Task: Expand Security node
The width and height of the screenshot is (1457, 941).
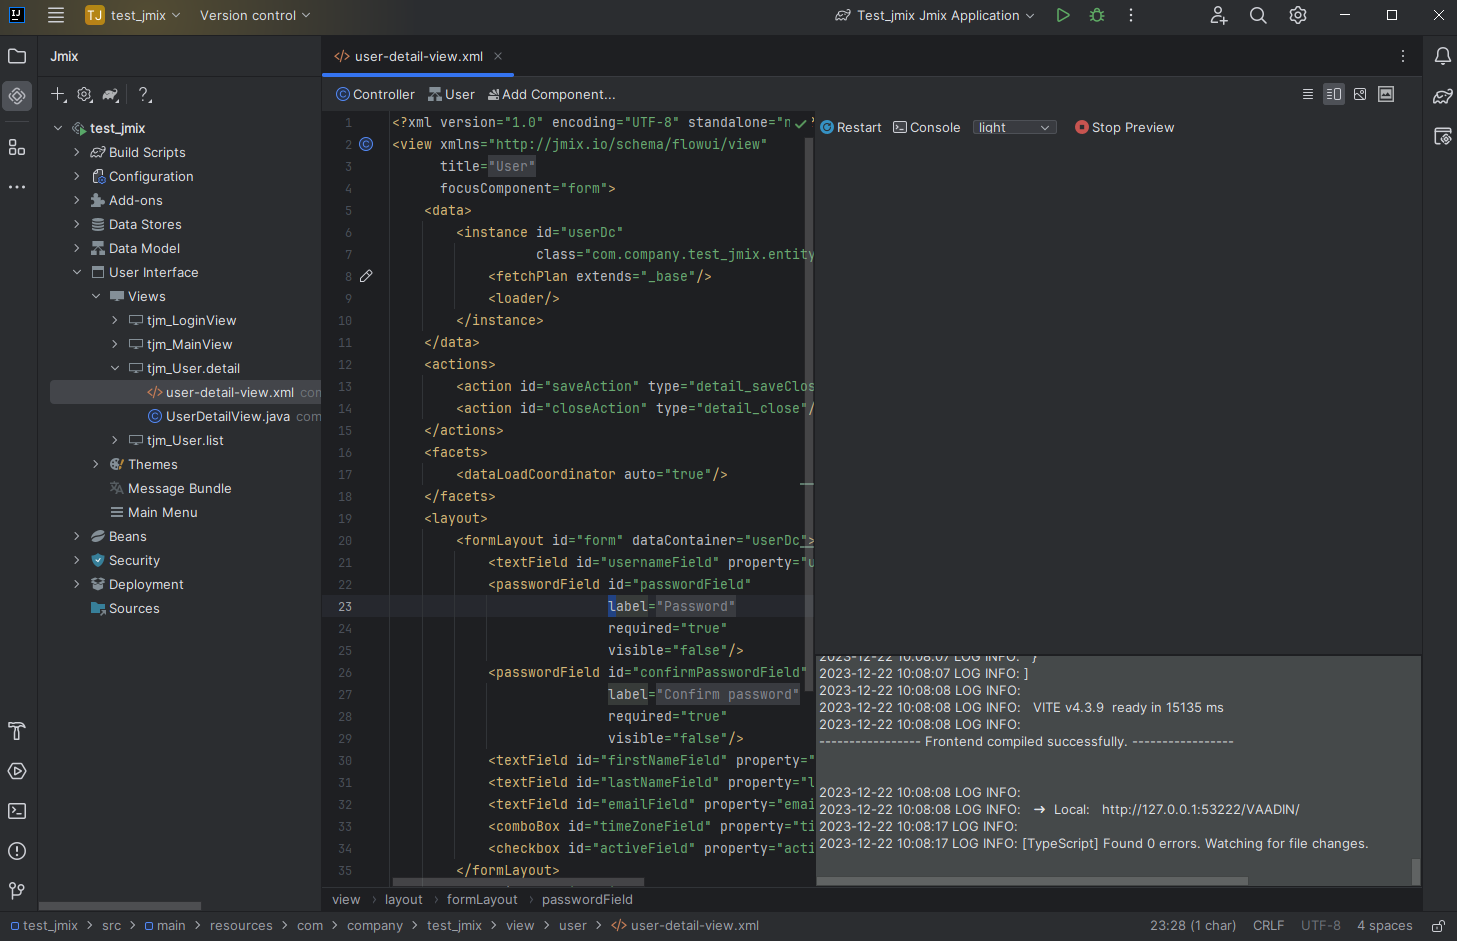Action: tap(77, 560)
